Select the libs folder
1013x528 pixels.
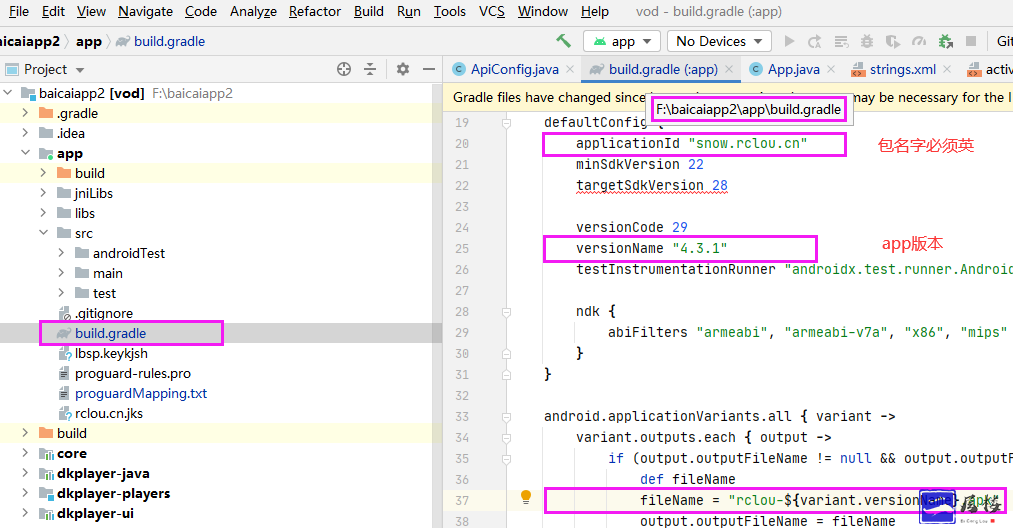point(85,213)
